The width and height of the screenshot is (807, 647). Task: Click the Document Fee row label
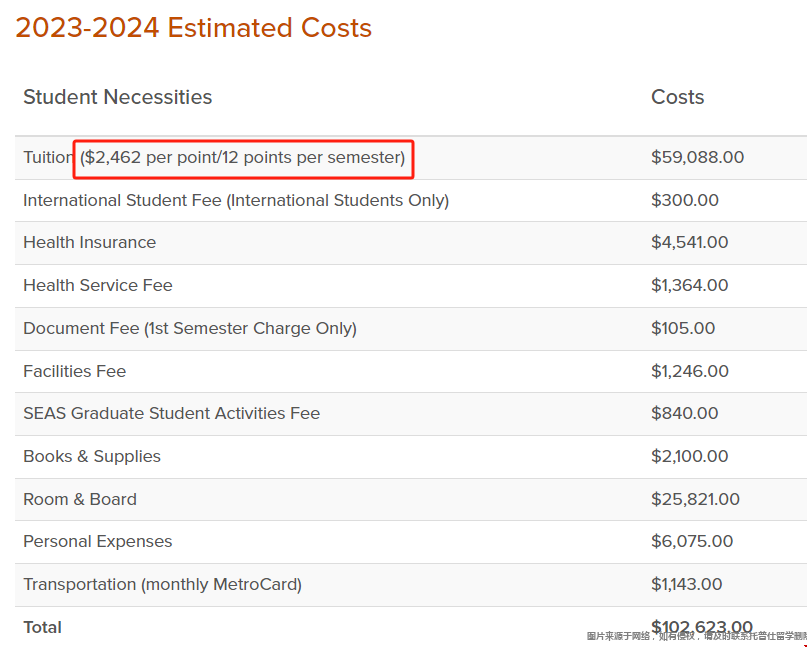coord(190,328)
